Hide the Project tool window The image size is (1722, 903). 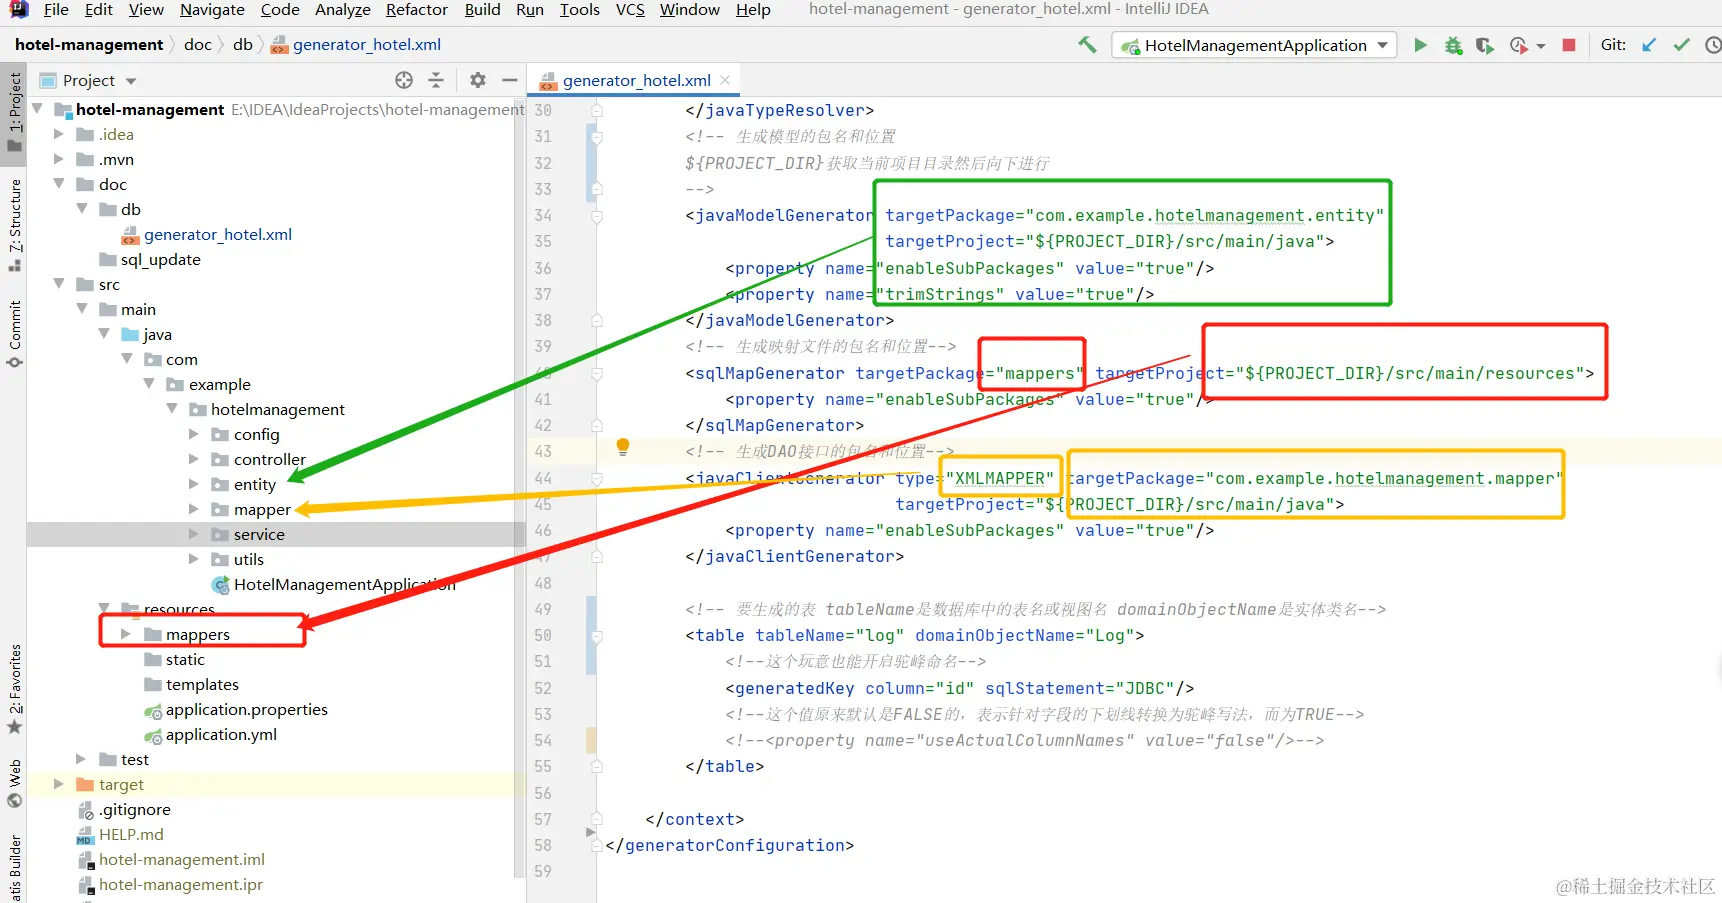pyautogui.click(x=510, y=80)
